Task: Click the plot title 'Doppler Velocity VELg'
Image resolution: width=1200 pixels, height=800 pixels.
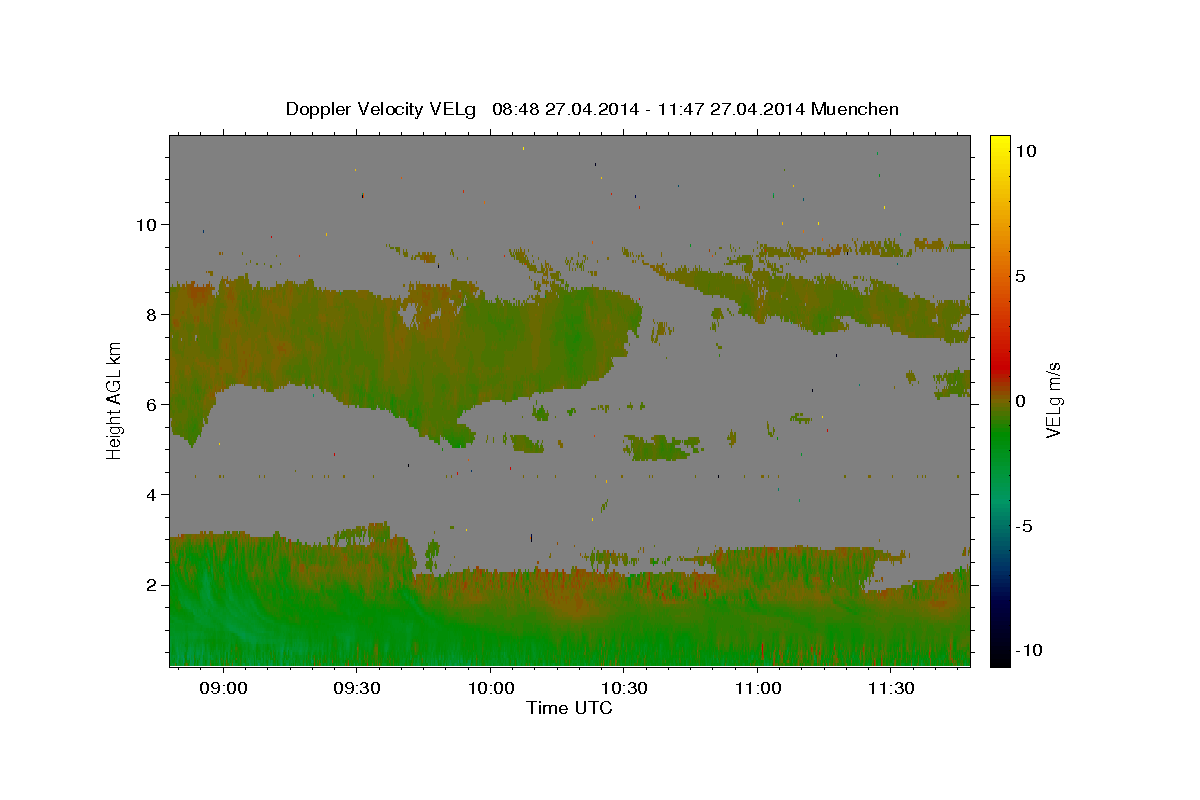Action: point(382,109)
